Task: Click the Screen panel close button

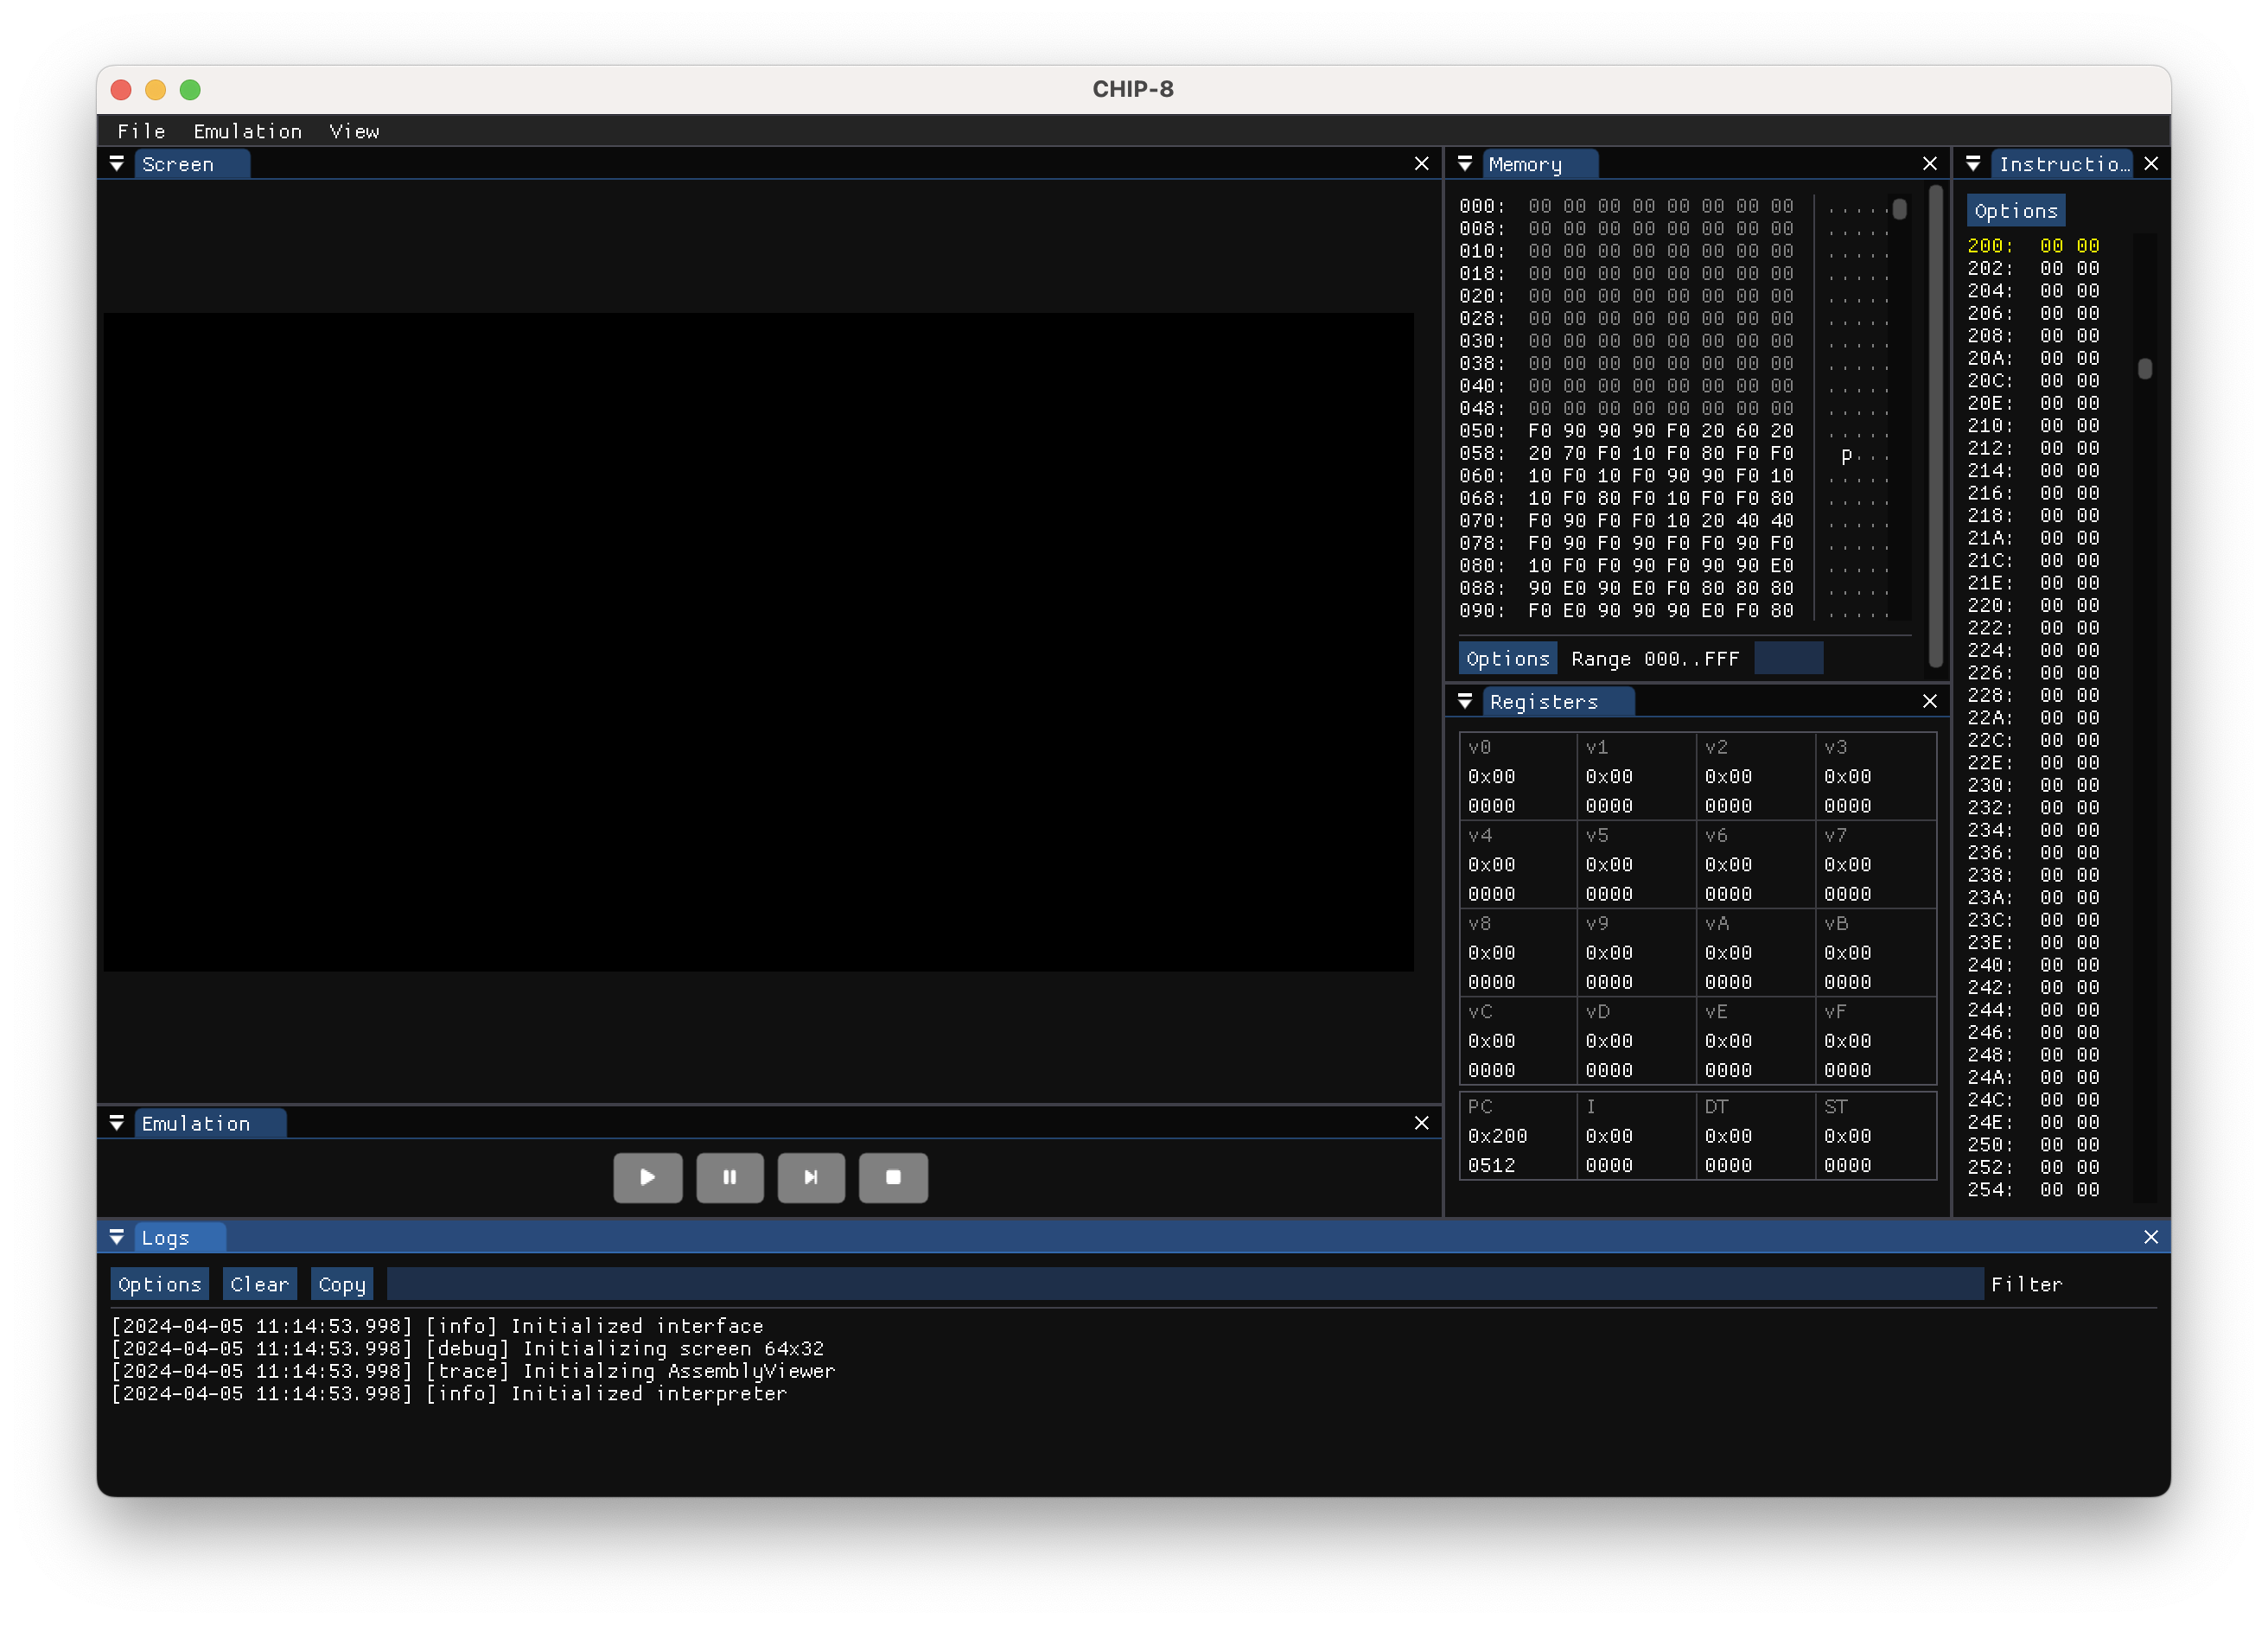Action: [x=1423, y=163]
